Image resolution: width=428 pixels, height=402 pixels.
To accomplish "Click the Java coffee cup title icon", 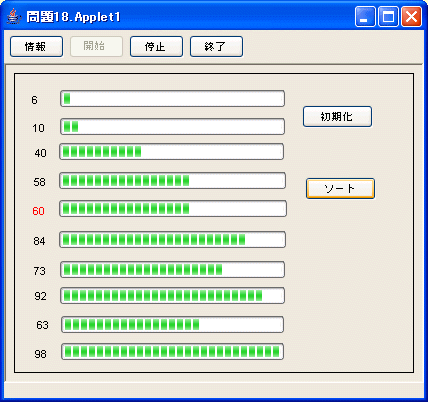I will pyautogui.click(x=13, y=16).
